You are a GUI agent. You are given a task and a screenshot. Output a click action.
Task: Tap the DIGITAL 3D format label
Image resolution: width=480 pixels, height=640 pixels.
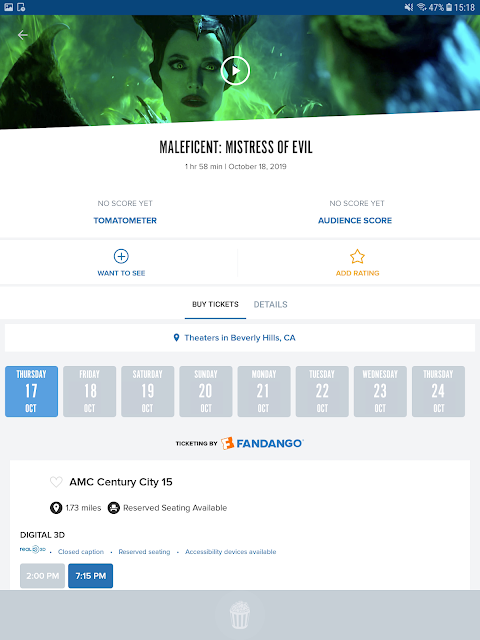click(x=42, y=535)
